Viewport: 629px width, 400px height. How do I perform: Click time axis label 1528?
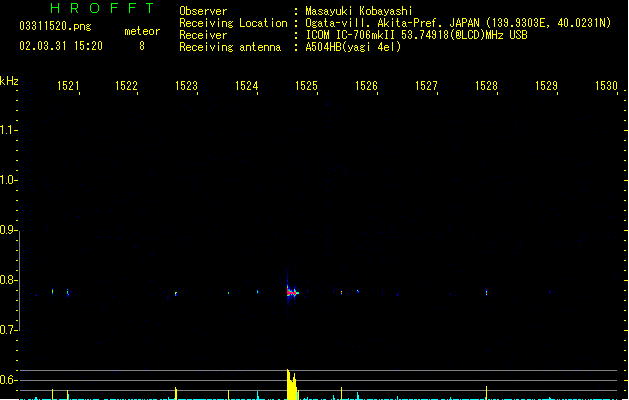487,86
